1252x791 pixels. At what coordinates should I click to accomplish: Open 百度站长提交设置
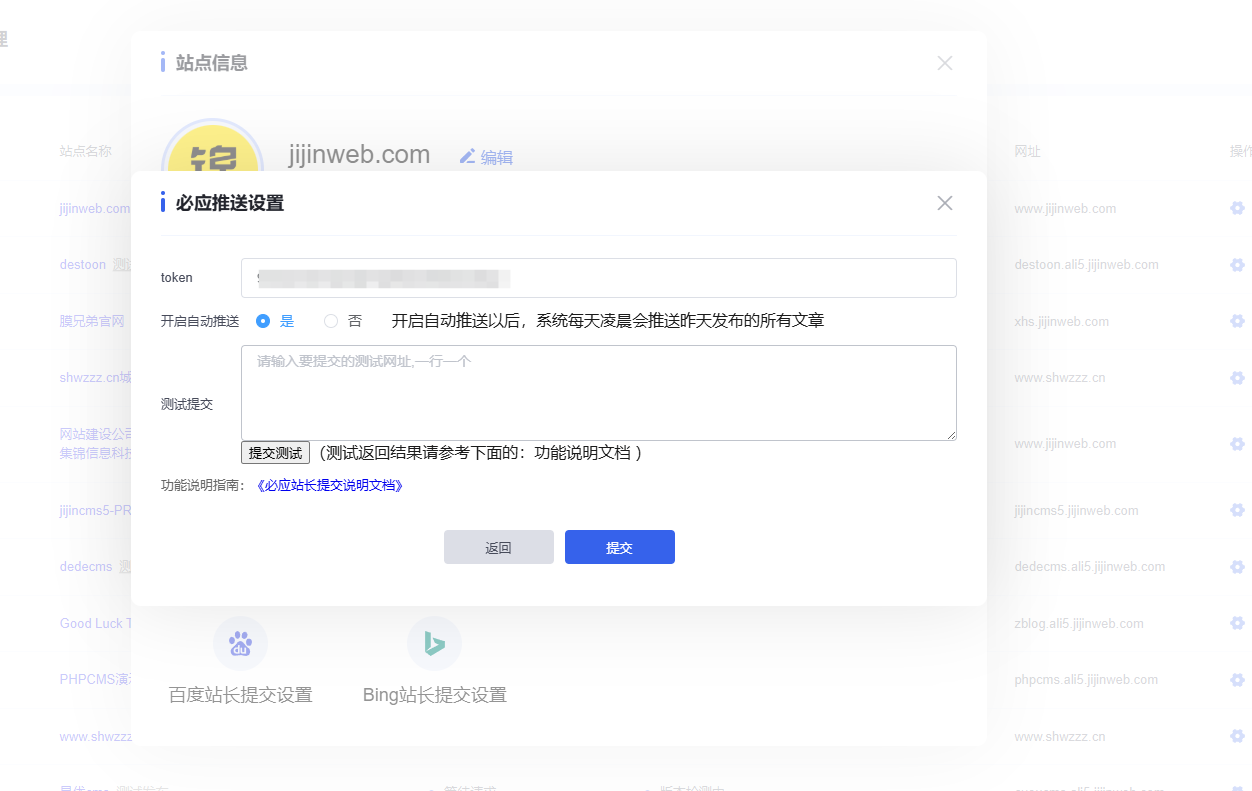[241, 694]
